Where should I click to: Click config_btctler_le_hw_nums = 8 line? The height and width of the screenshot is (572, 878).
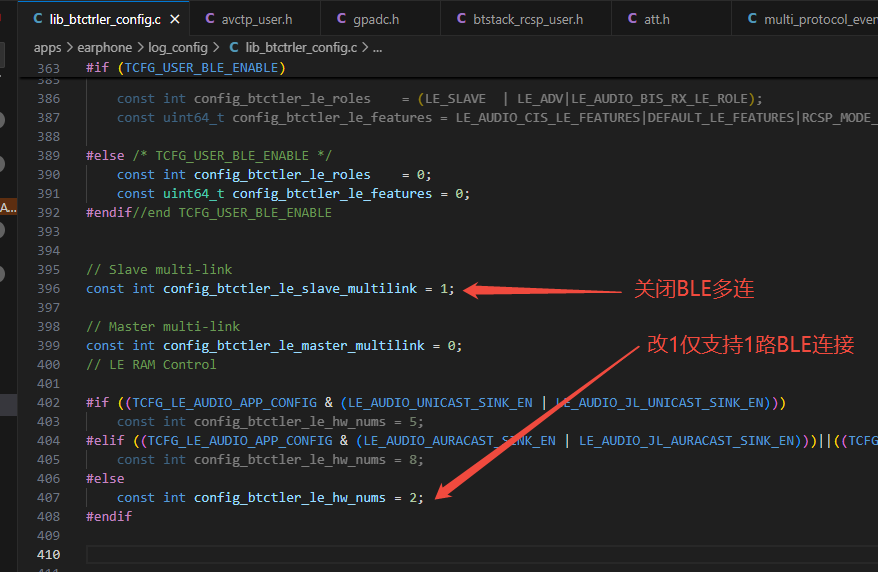270,460
